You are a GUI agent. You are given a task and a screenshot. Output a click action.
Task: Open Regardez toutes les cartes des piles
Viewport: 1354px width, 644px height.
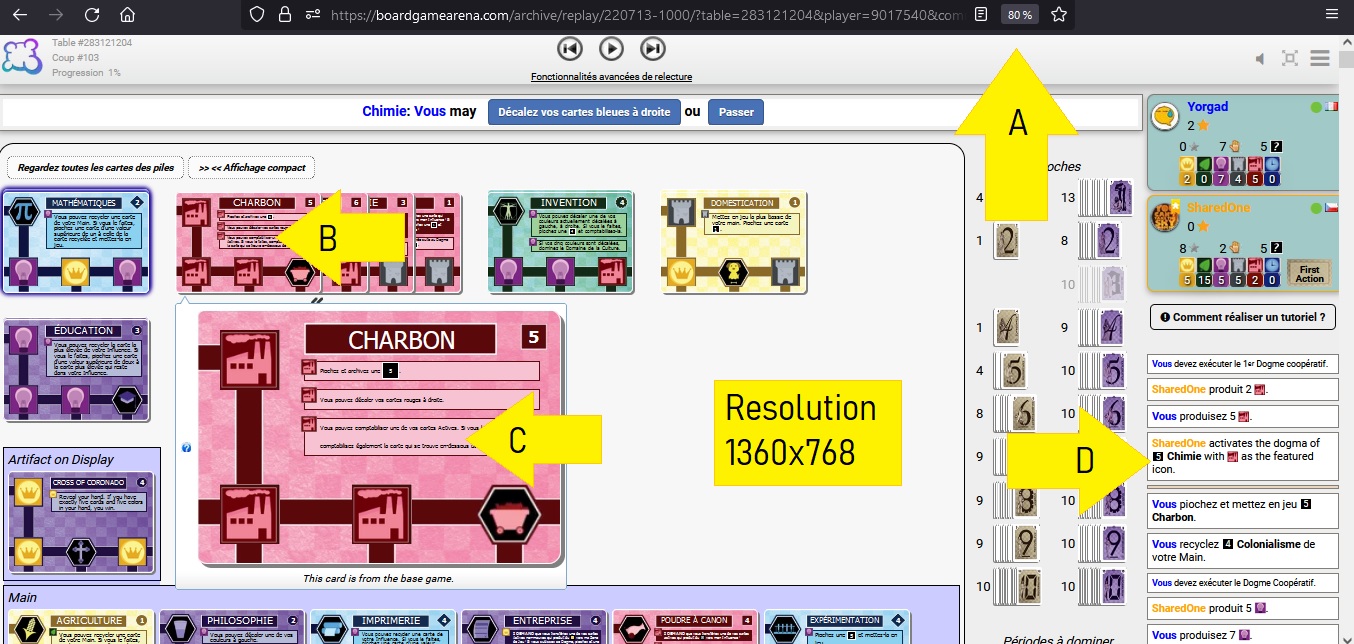pos(95,167)
